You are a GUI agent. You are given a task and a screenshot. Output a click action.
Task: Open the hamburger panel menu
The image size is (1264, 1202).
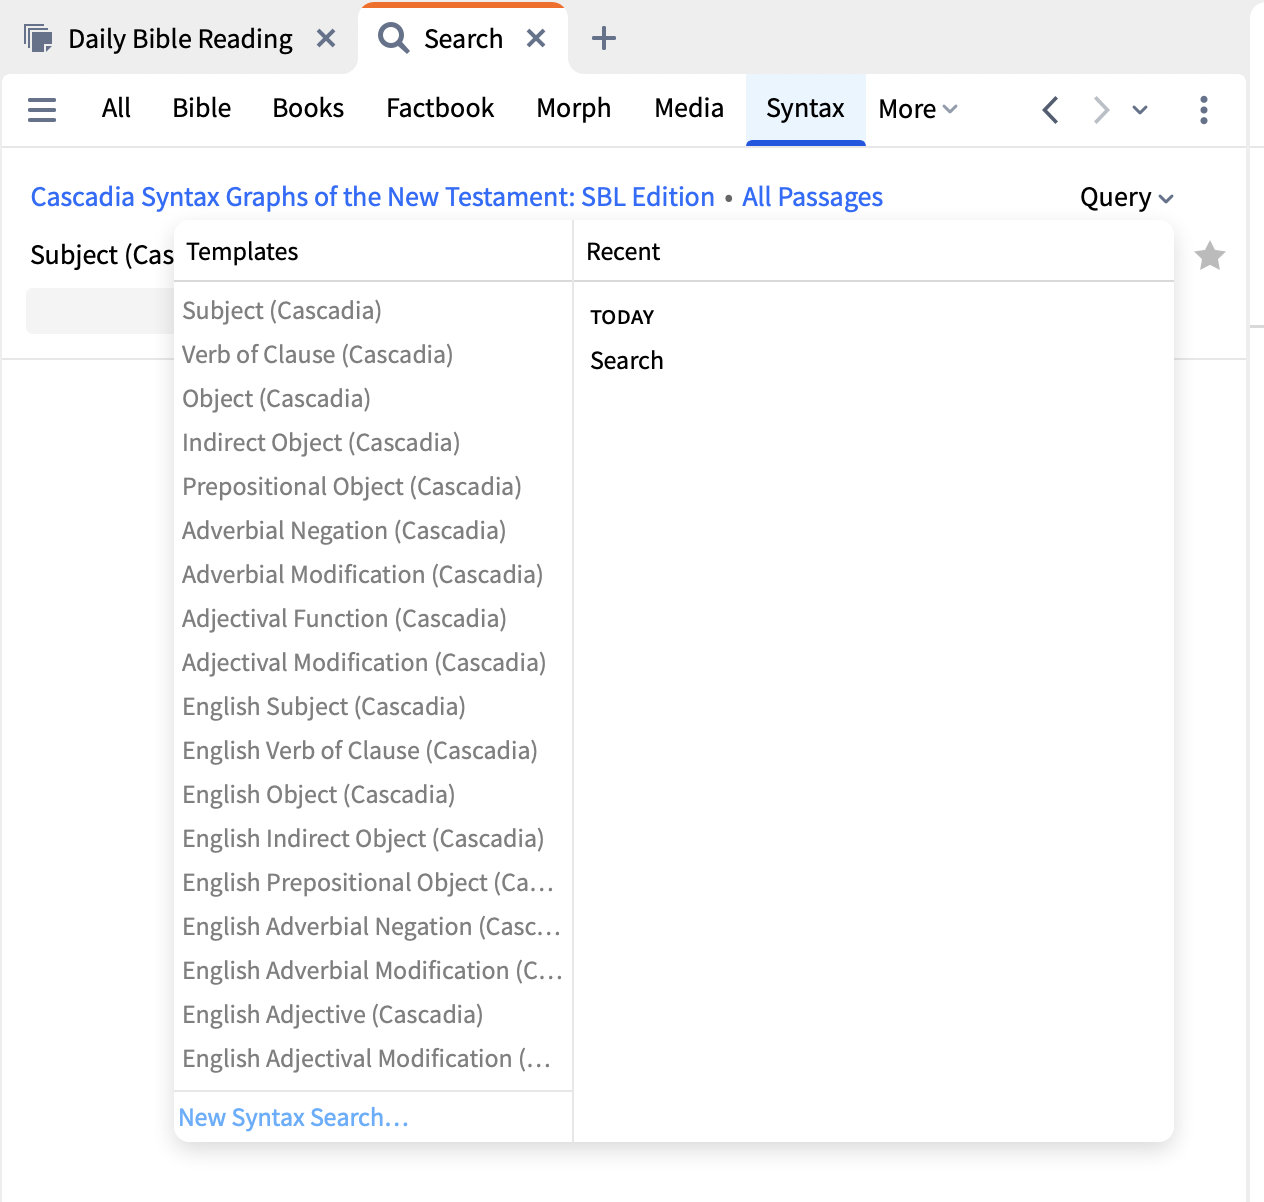42,109
